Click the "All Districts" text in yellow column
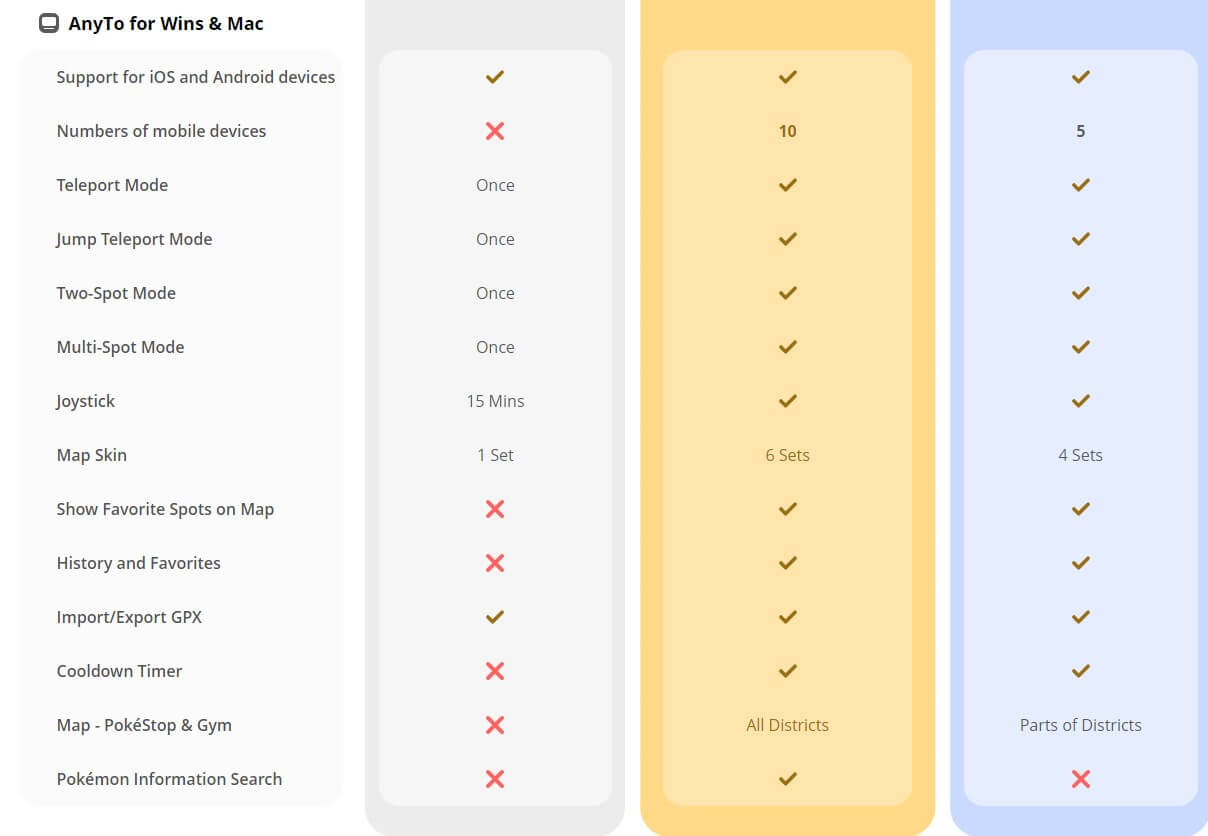Screen dimensions: 1208x836 tap(787, 725)
